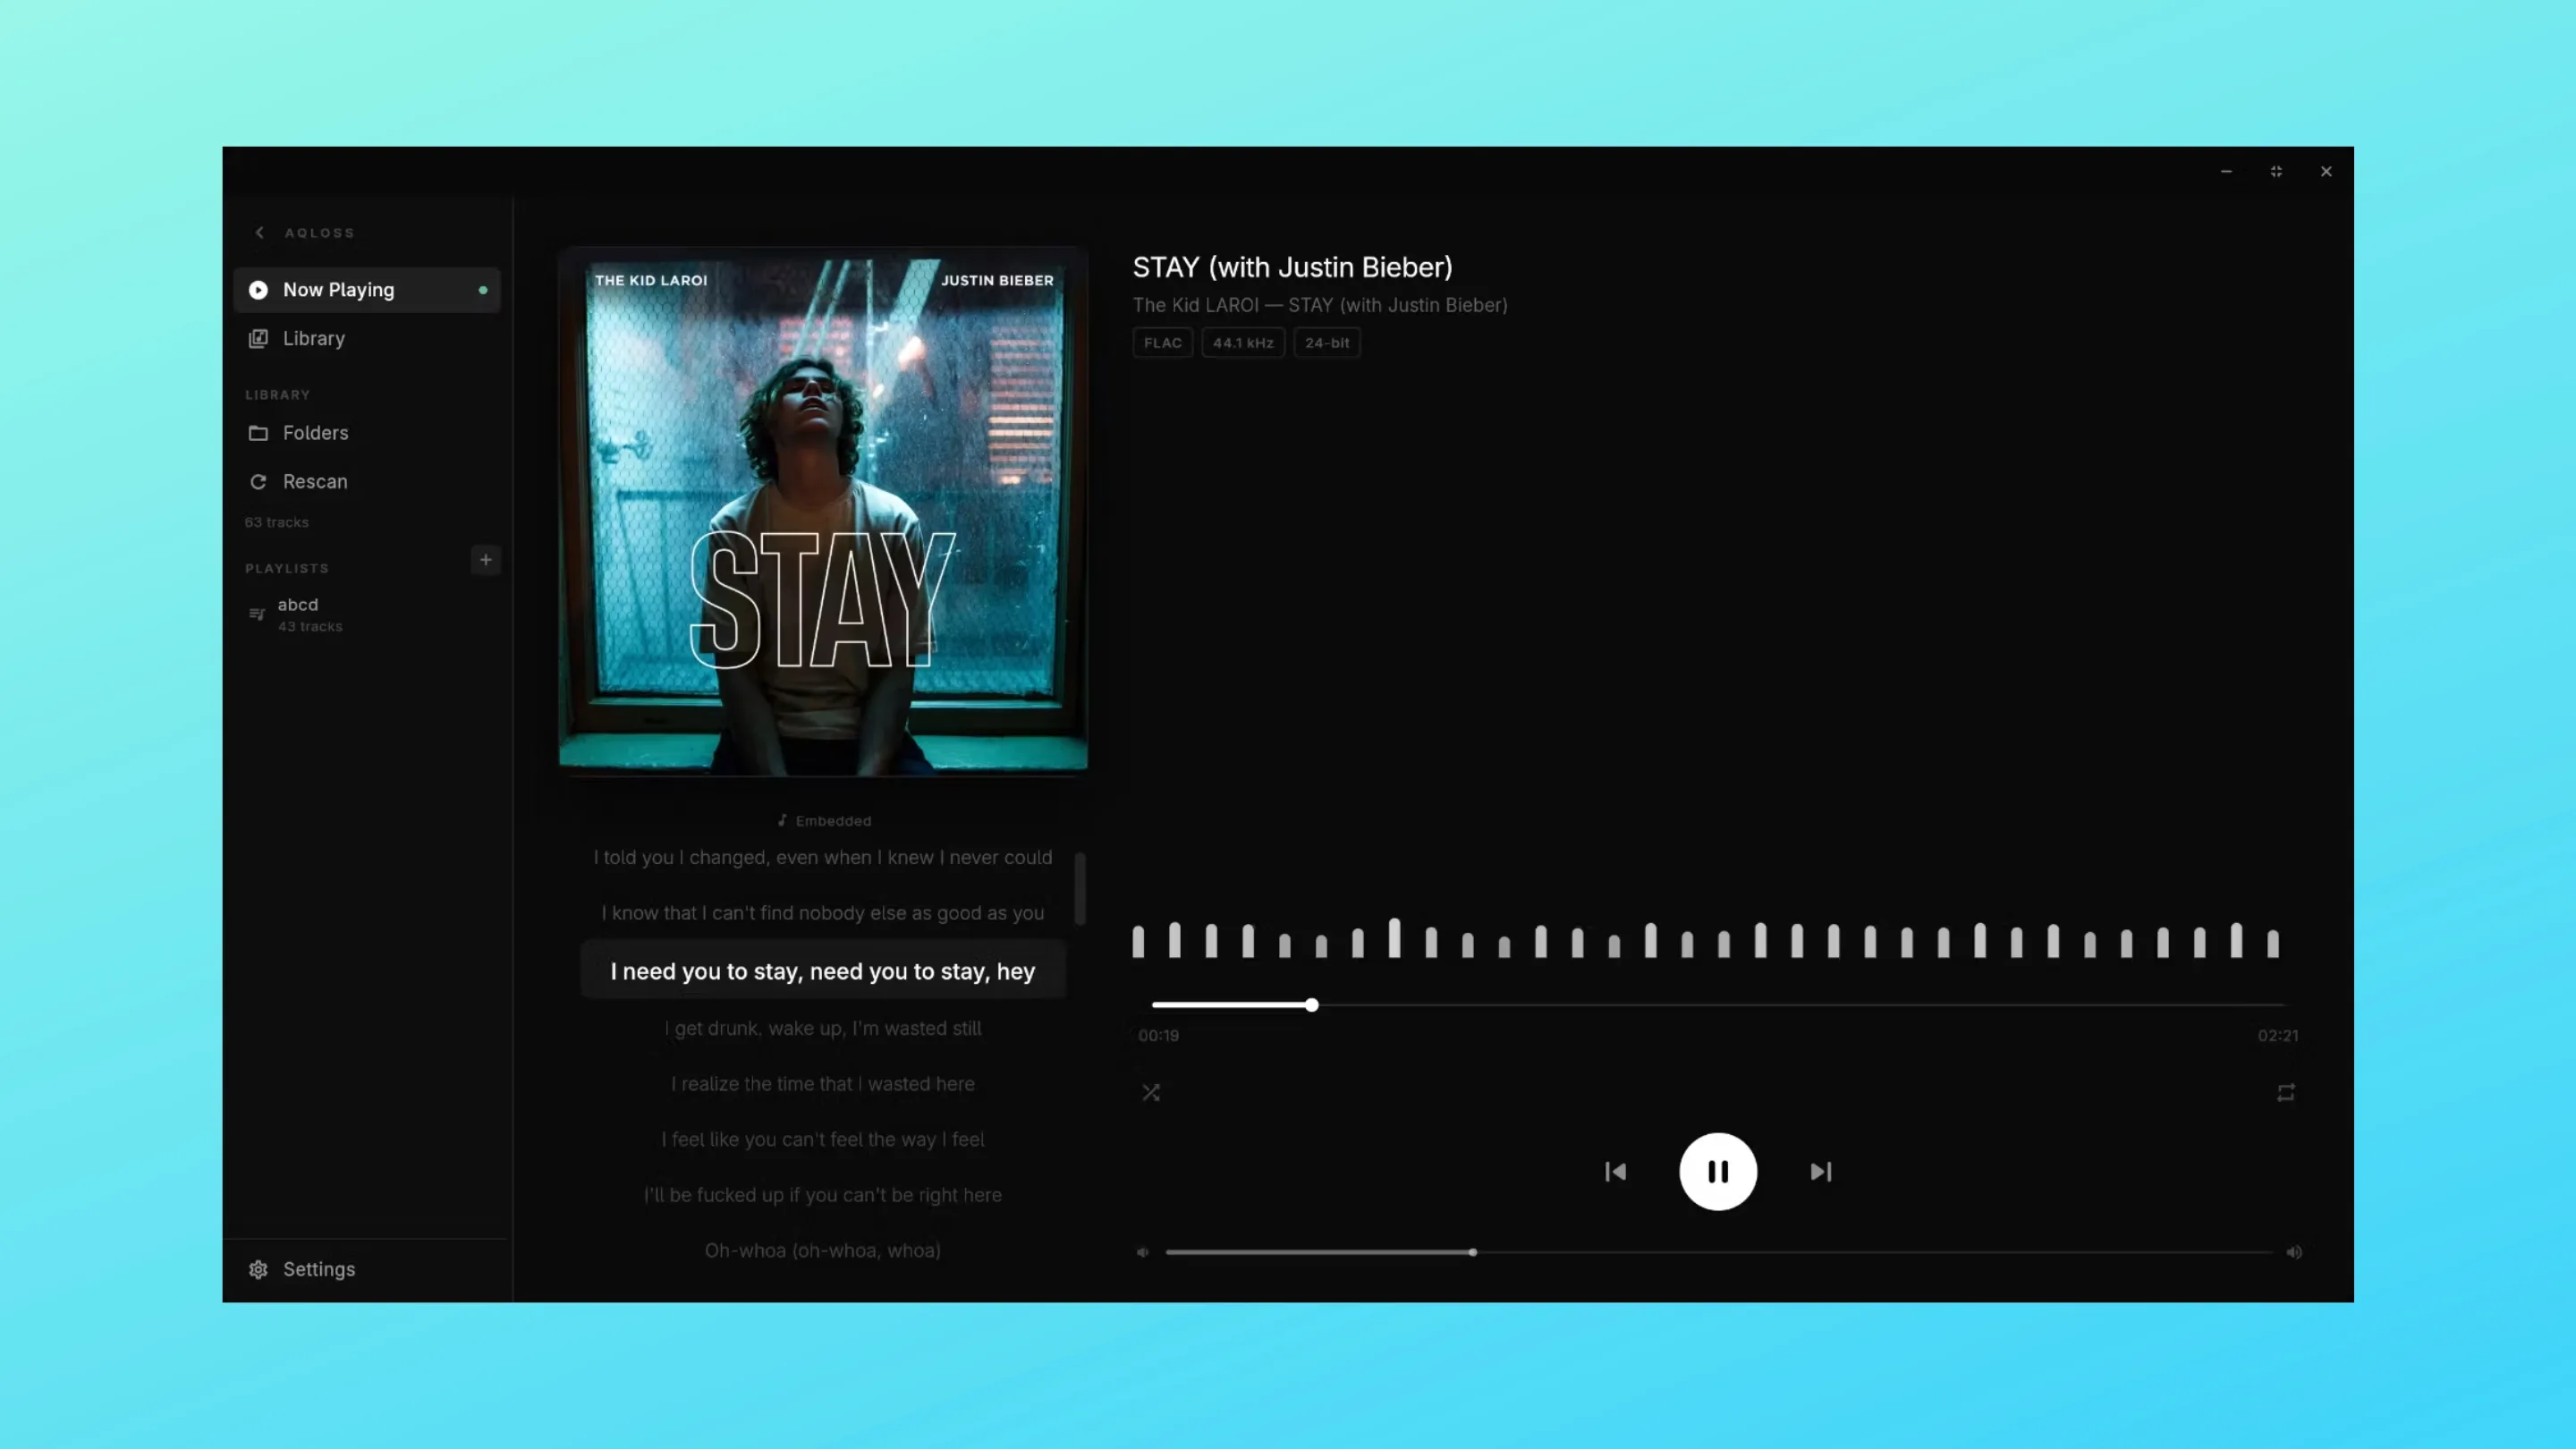2576x1449 pixels.
Task: Click the STAY album cover art
Action: click(x=823, y=512)
